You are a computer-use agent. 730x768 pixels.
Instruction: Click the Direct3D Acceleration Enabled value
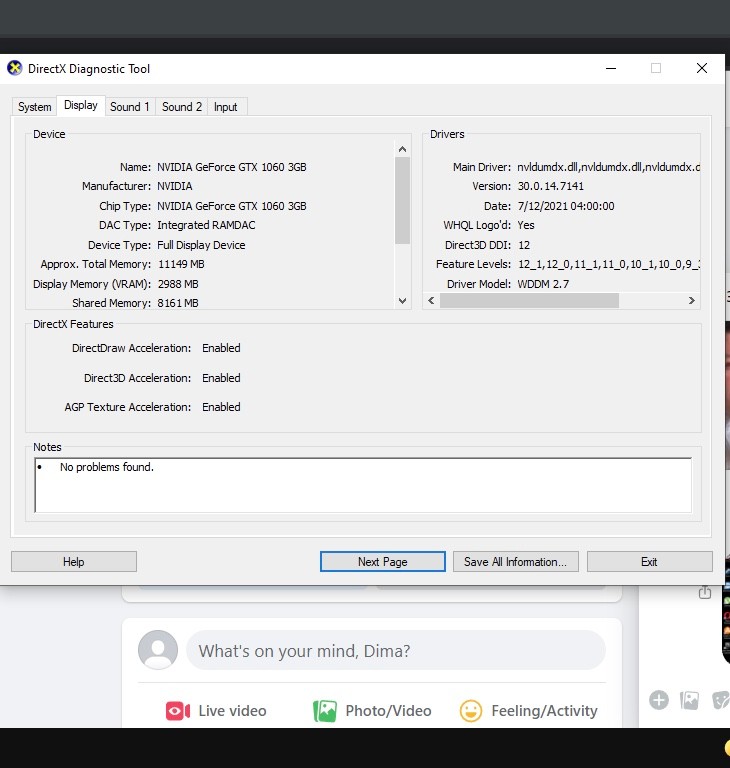(x=221, y=378)
